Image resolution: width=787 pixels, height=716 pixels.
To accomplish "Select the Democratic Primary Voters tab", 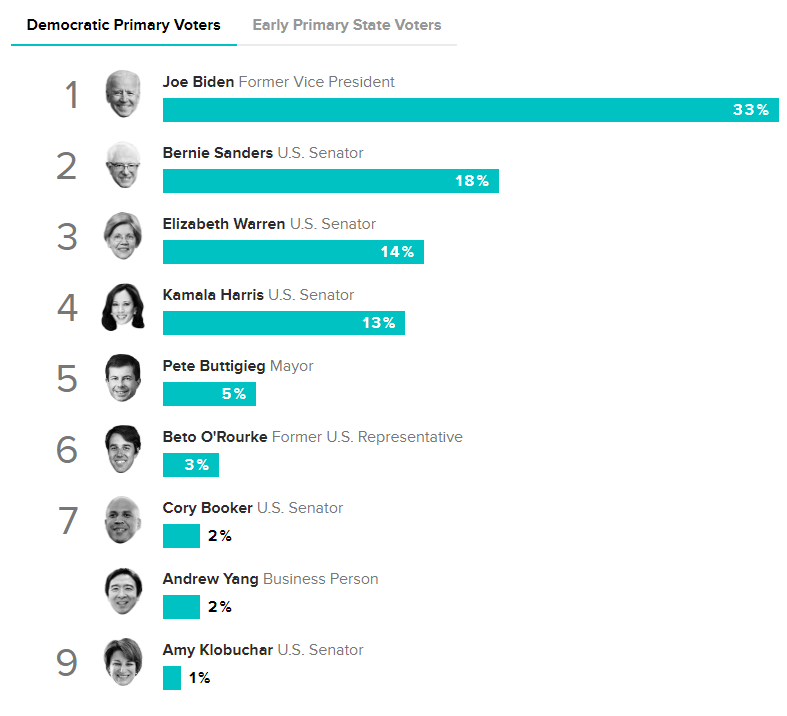I will (124, 25).
